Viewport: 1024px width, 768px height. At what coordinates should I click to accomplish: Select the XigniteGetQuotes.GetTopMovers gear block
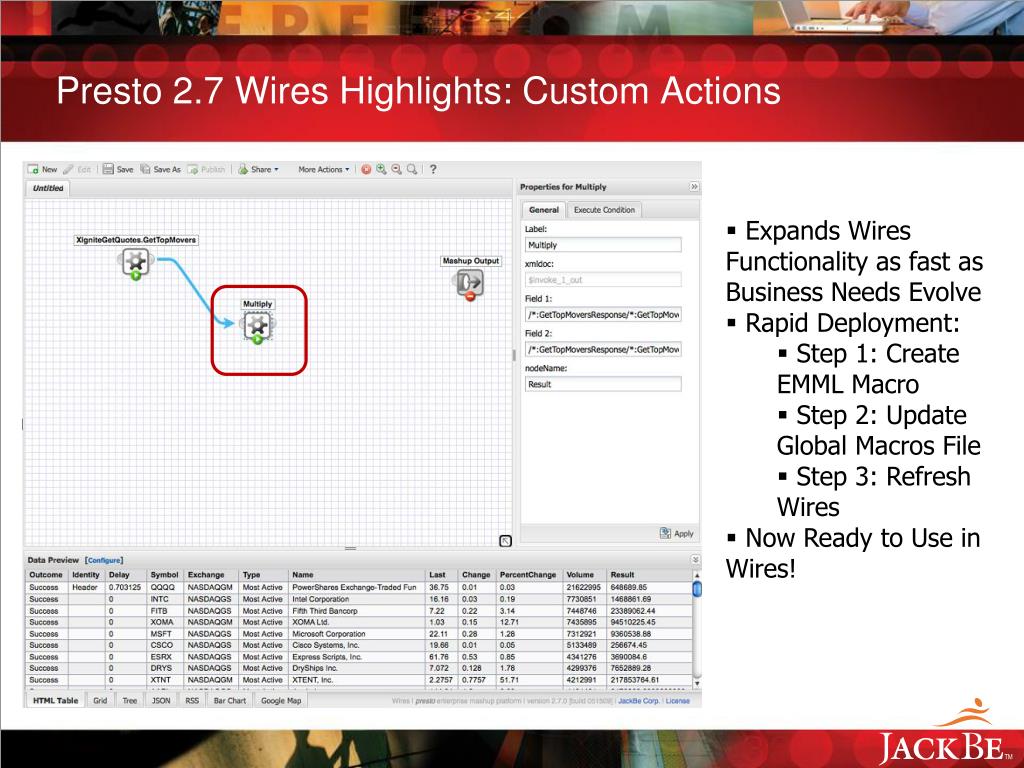[x=136, y=262]
